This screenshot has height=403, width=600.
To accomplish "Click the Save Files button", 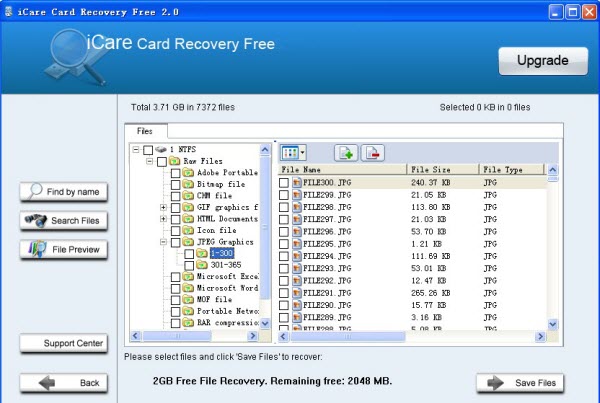I will (520, 383).
